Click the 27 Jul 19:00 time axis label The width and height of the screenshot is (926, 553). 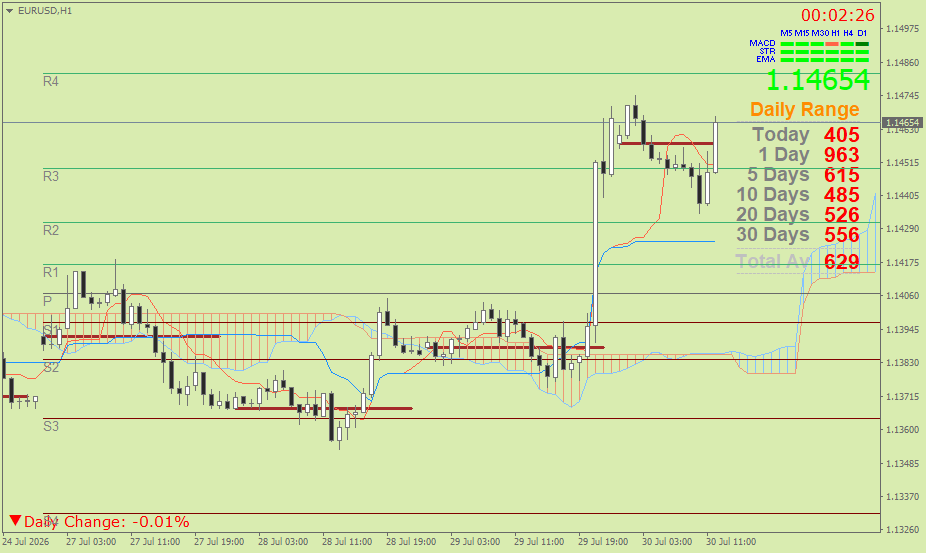(x=219, y=542)
